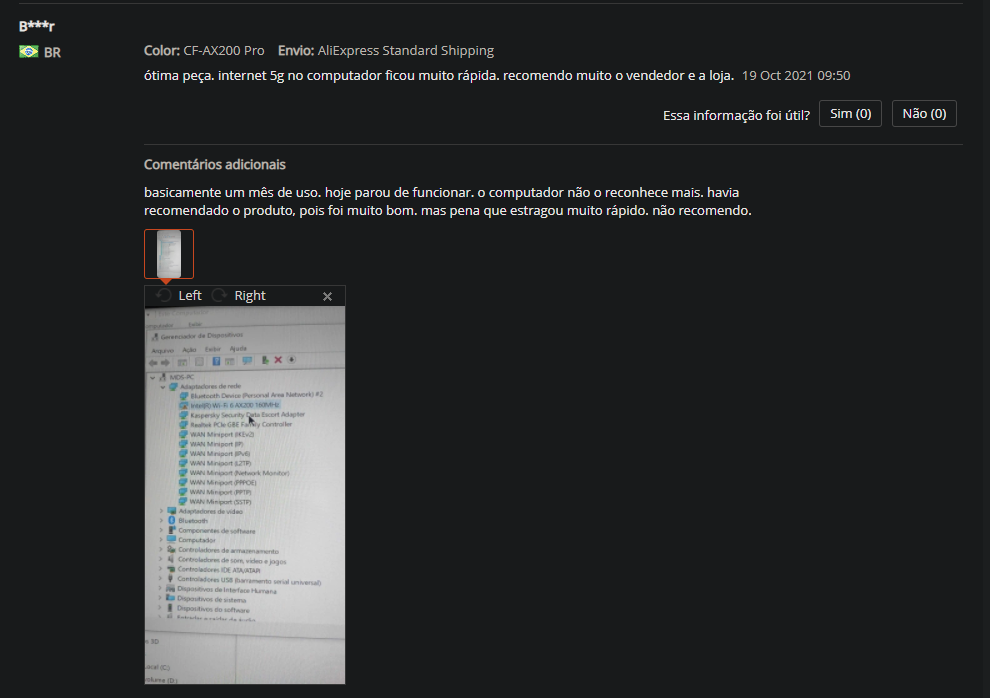Click additional comment starting 'basicamente um mês'
Screen dimensions: 990x698
tap(448, 201)
